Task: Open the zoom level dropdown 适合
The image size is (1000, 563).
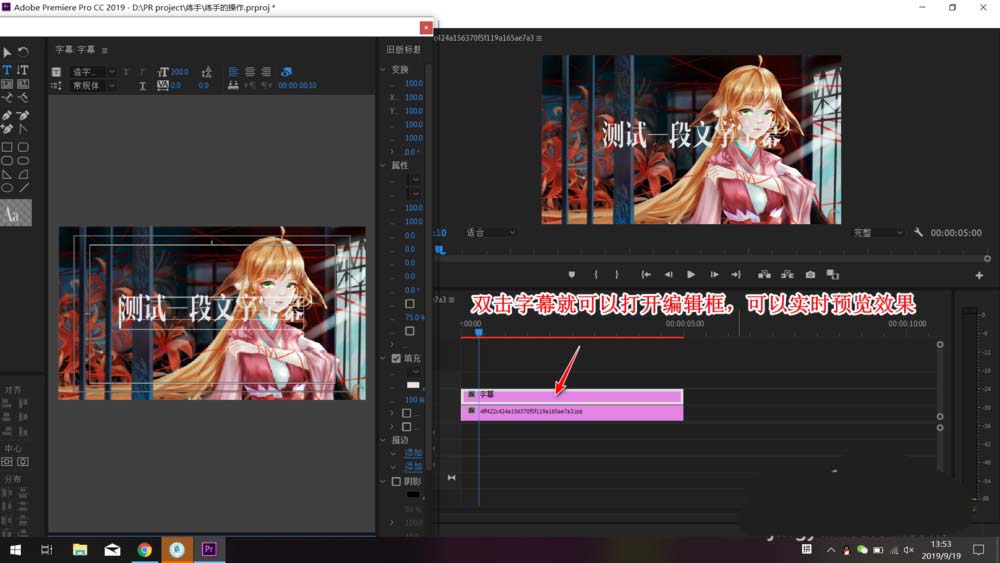Action: (x=490, y=233)
